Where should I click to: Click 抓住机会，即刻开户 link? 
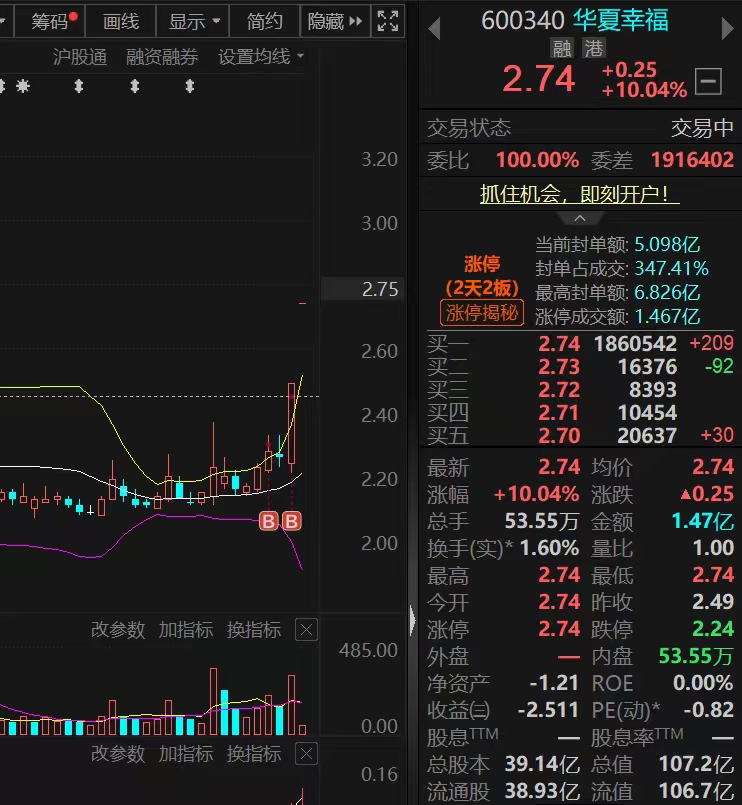(x=579, y=194)
